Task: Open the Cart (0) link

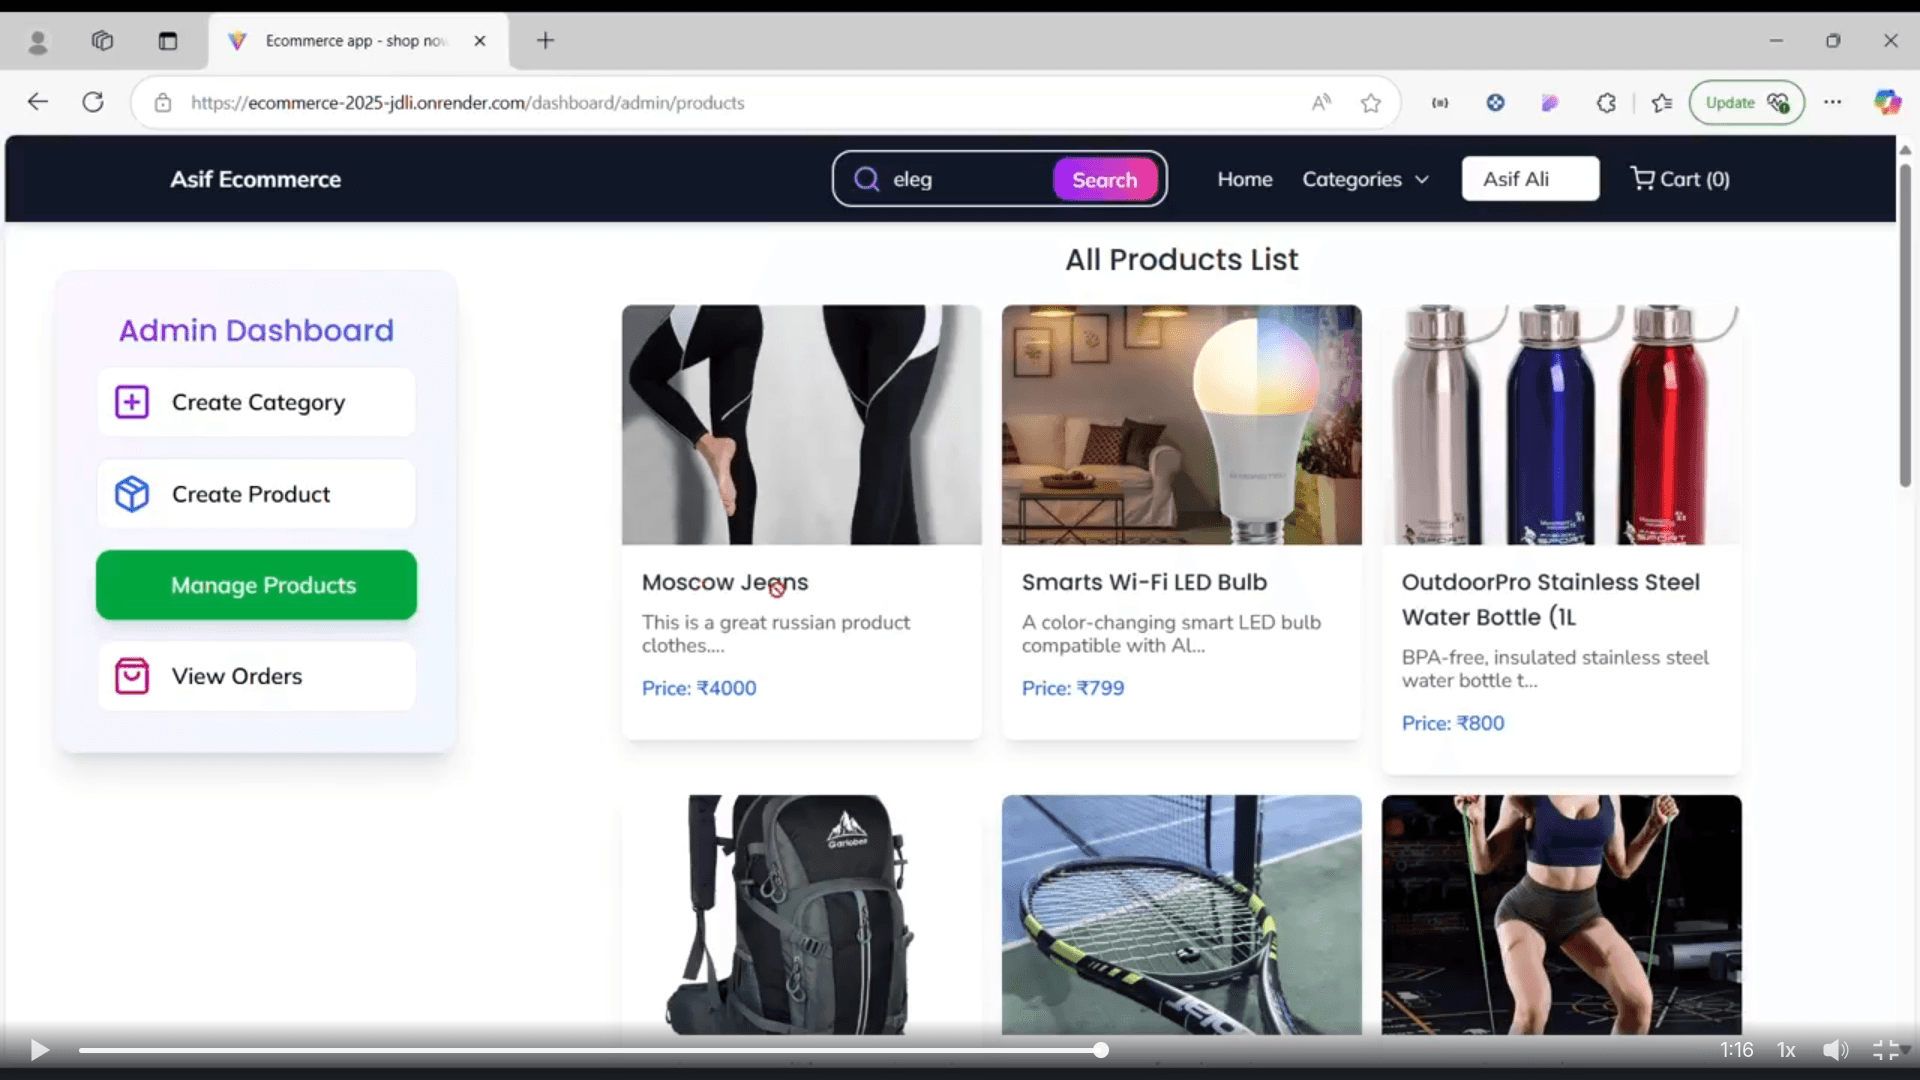Action: pos(1680,179)
